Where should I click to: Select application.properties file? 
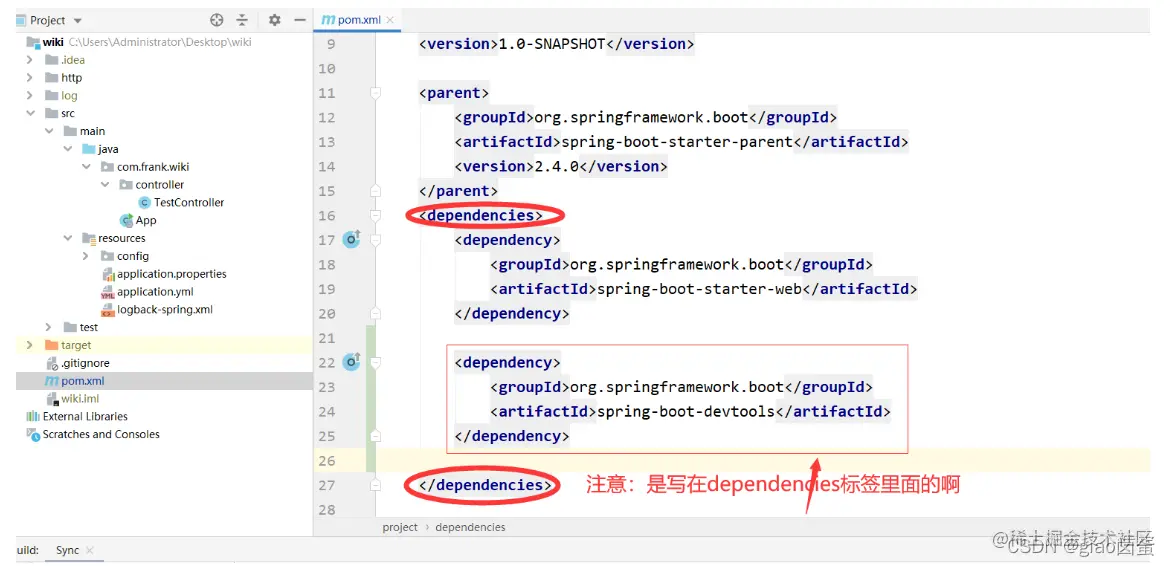pos(172,274)
